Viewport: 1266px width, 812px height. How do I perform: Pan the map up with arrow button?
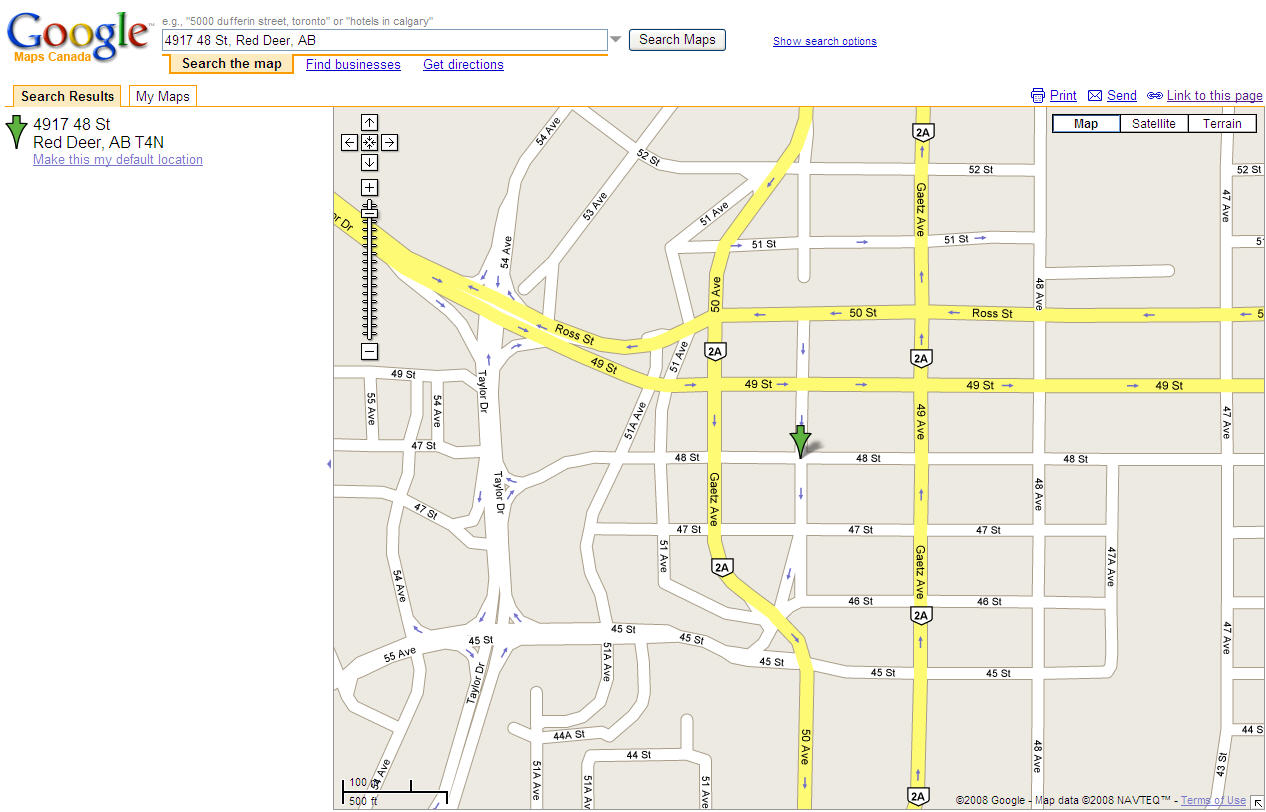click(369, 123)
